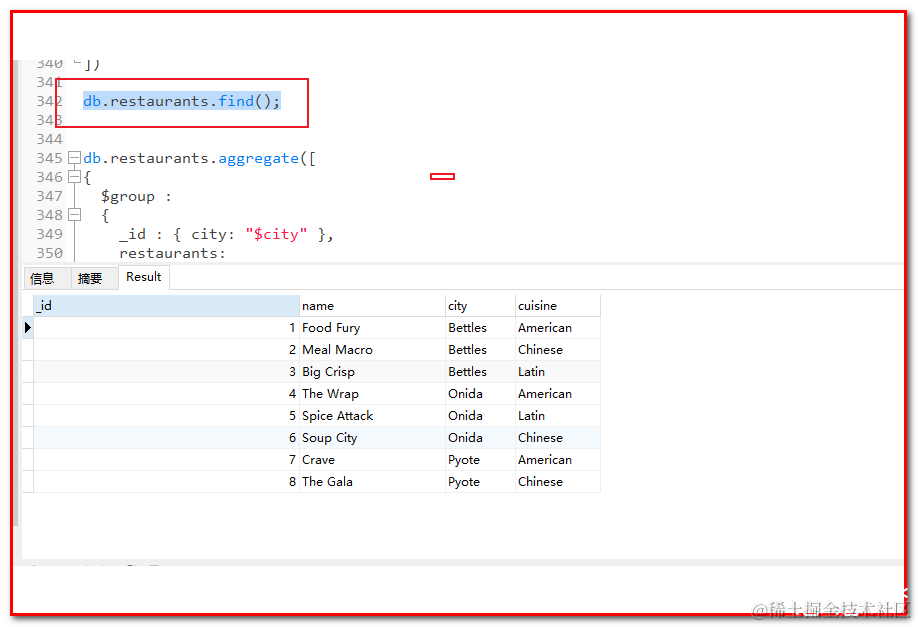
Task: Click cuisine American in Food Fury row
Action: click(x=558, y=328)
